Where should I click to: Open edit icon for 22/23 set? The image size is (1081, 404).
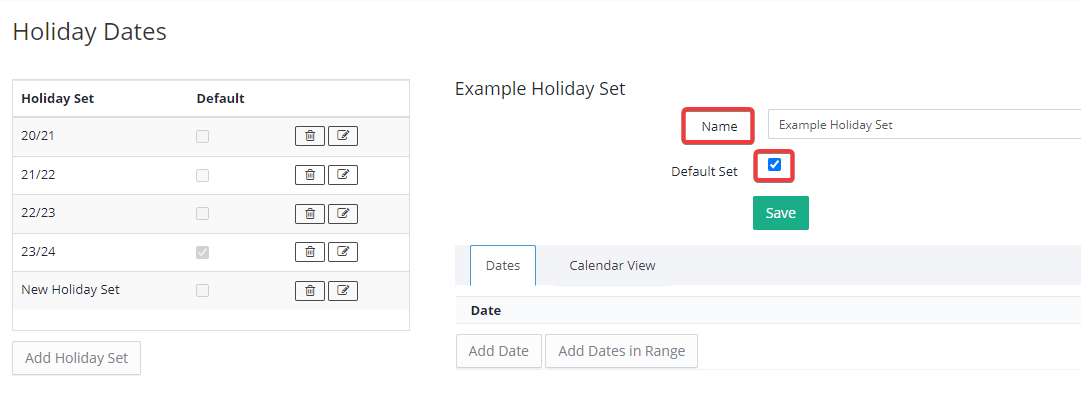pyautogui.click(x=343, y=213)
